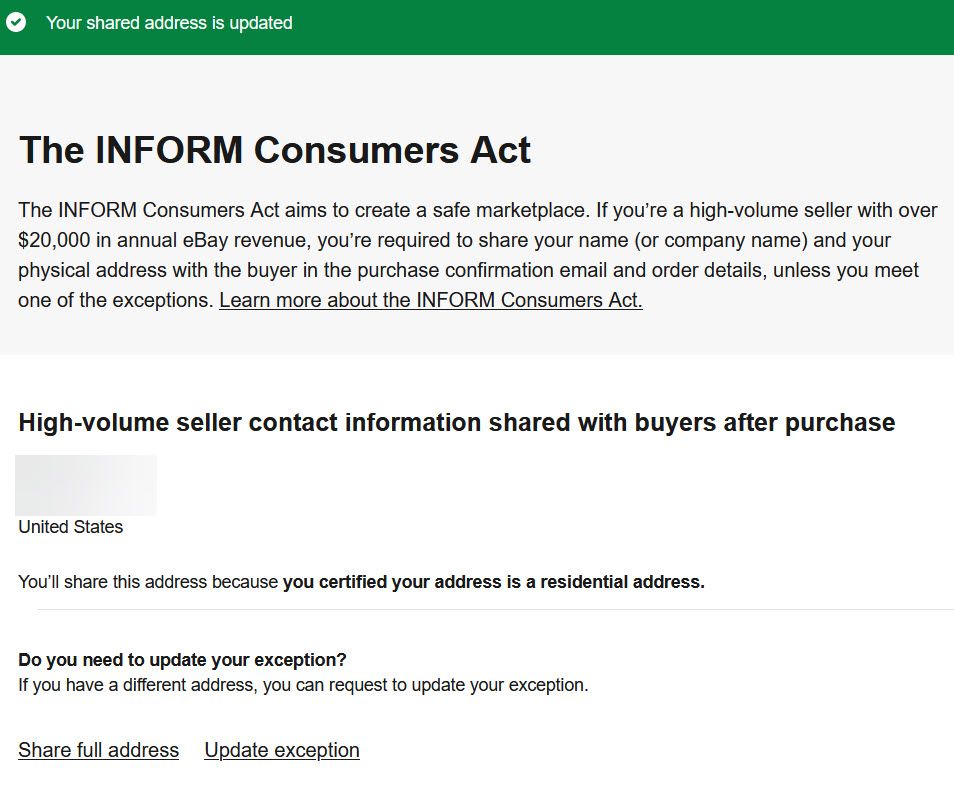Image resolution: width=954 pixels, height=801 pixels.
Task: Click 'Do you need to update your exception?' heading
Action: click(x=183, y=660)
